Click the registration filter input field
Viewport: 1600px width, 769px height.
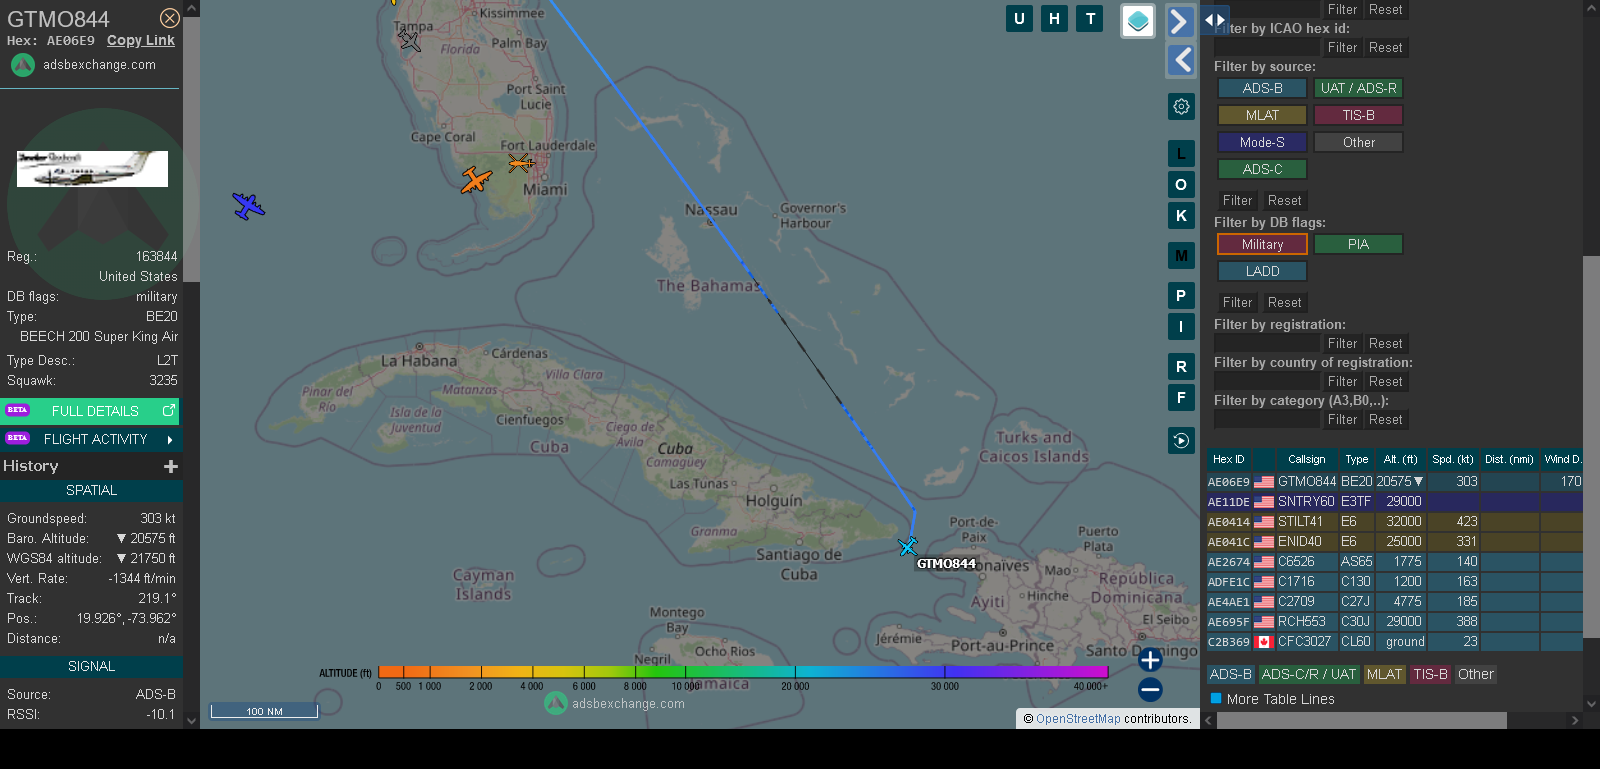click(x=1267, y=343)
